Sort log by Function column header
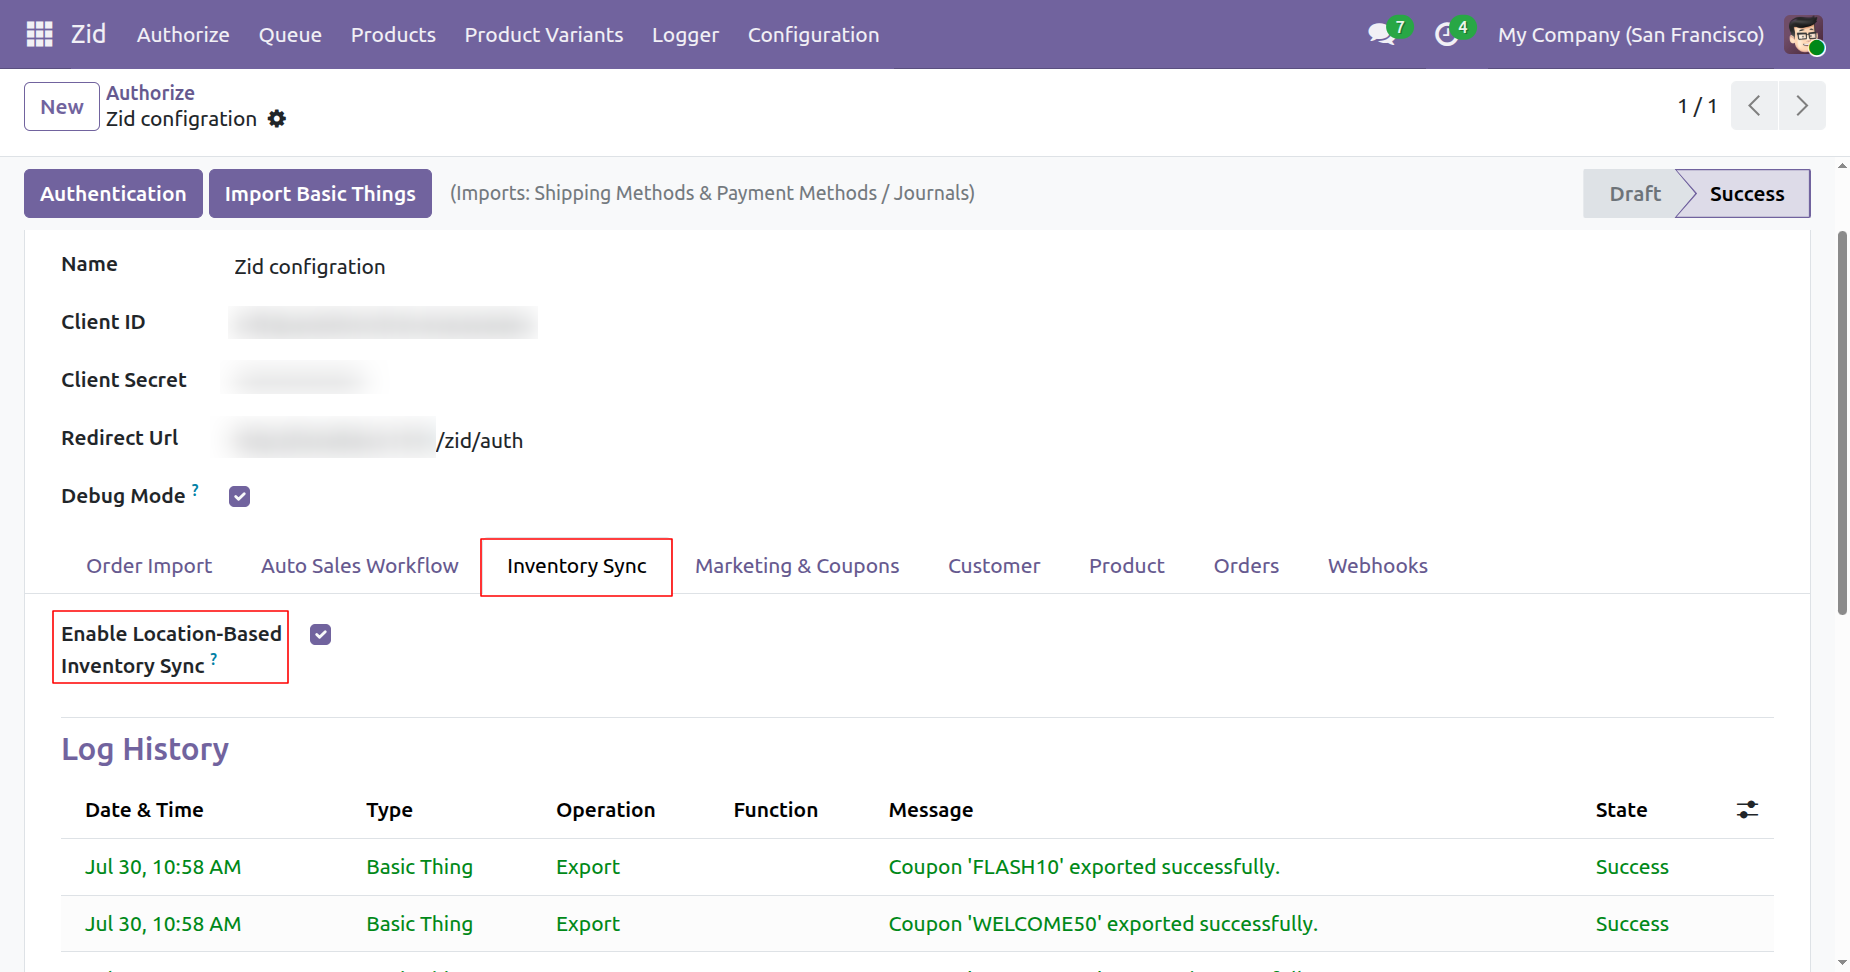Image resolution: width=1850 pixels, height=972 pixels. (775, 810)
